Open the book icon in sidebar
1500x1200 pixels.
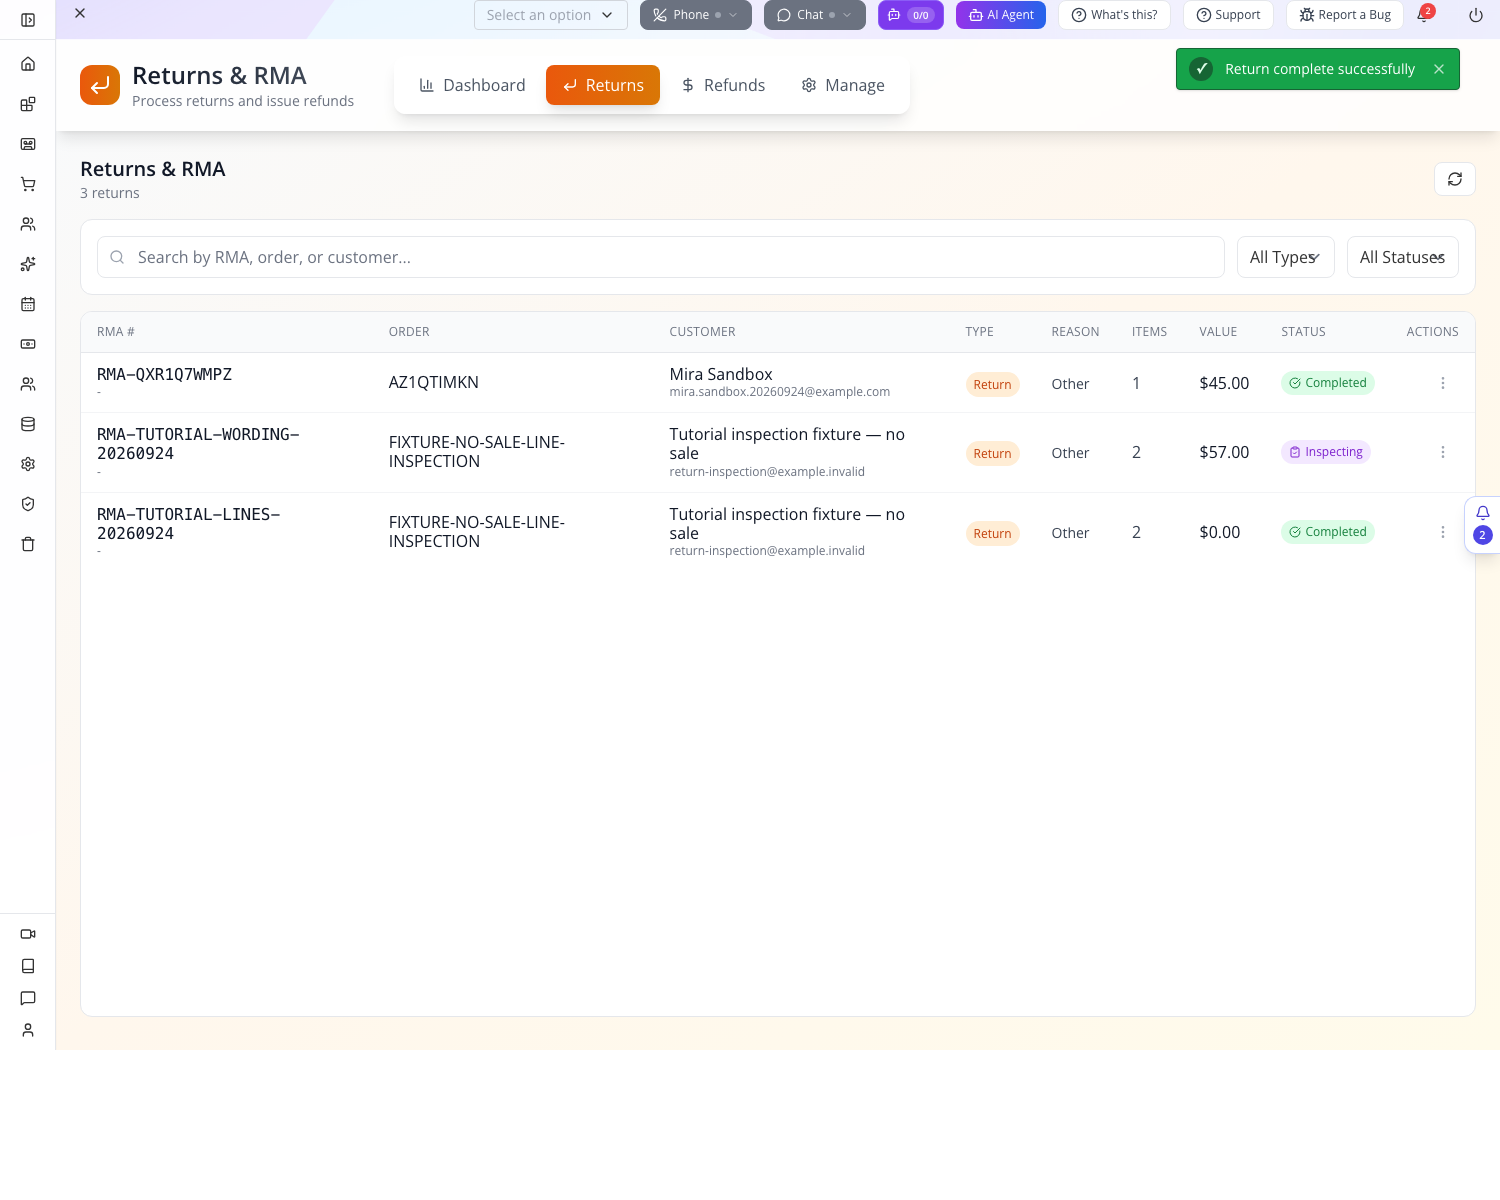[28, 966]
